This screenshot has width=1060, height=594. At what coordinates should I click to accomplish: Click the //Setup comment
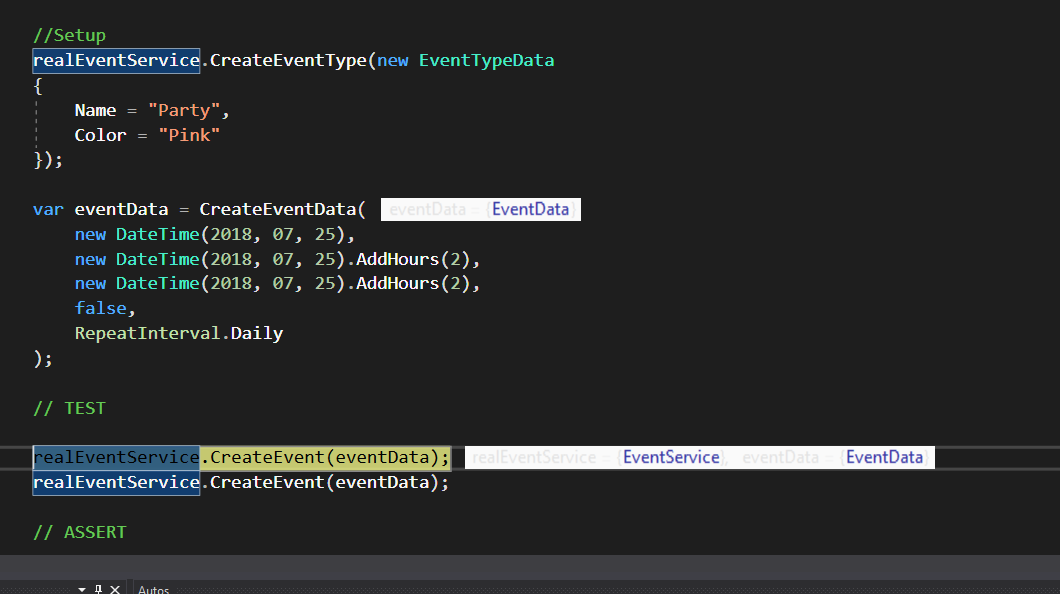70,35
